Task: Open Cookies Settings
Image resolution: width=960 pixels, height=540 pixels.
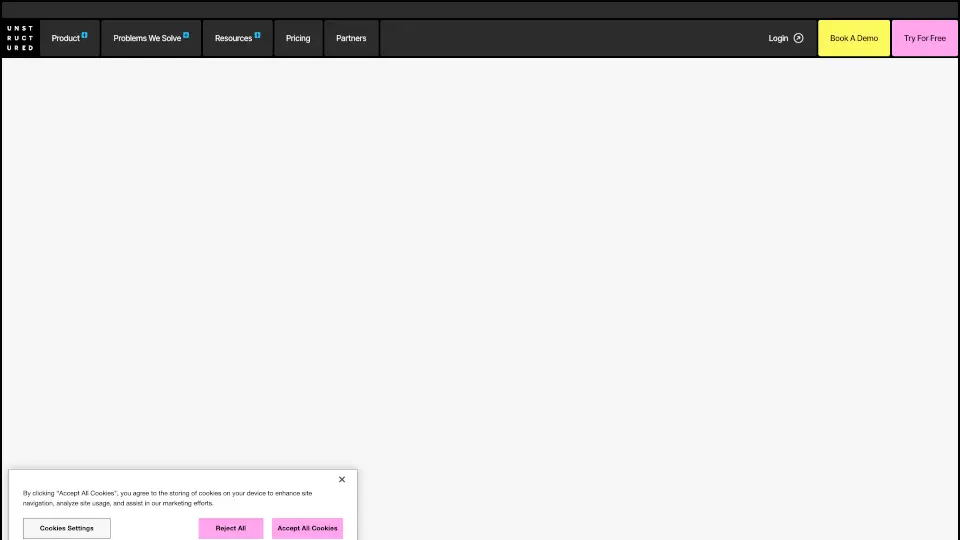Action: click(67, 528)
